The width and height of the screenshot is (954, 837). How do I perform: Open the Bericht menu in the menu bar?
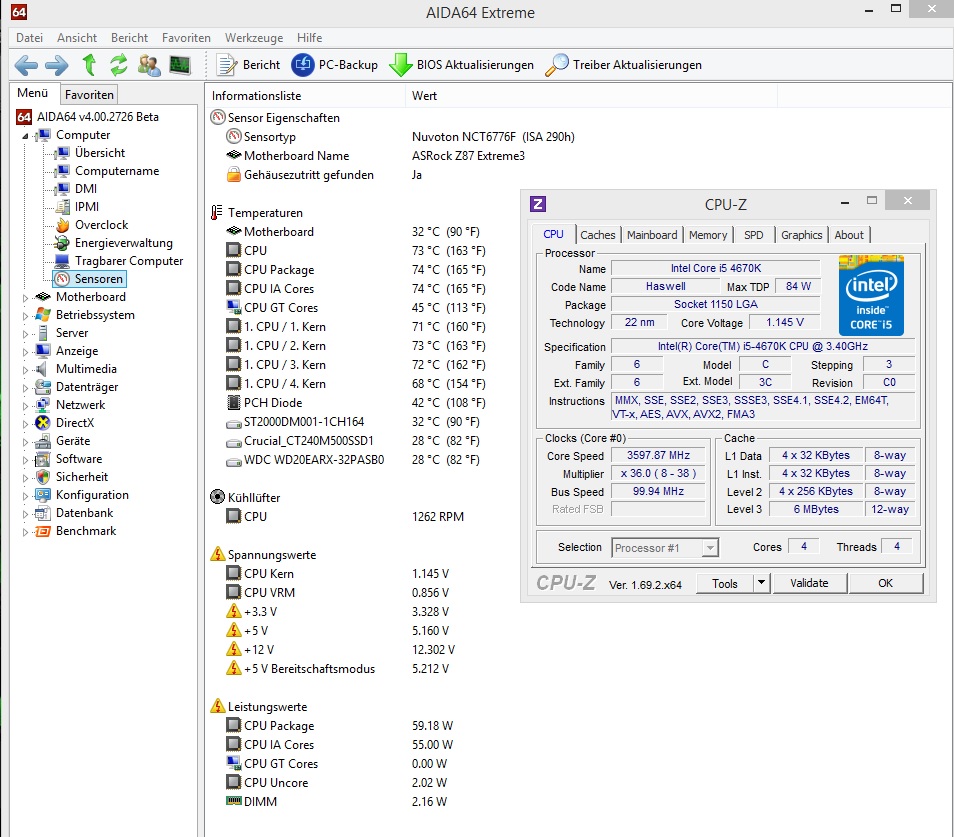[129, 38]
